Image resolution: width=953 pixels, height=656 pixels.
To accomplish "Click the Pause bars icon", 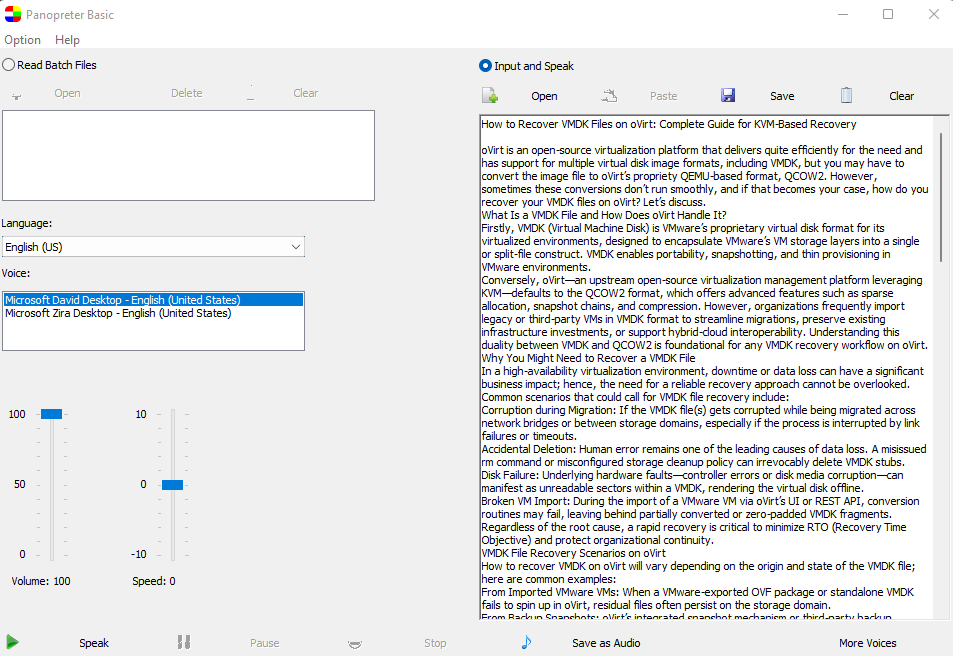I will [x=184, y=642].
